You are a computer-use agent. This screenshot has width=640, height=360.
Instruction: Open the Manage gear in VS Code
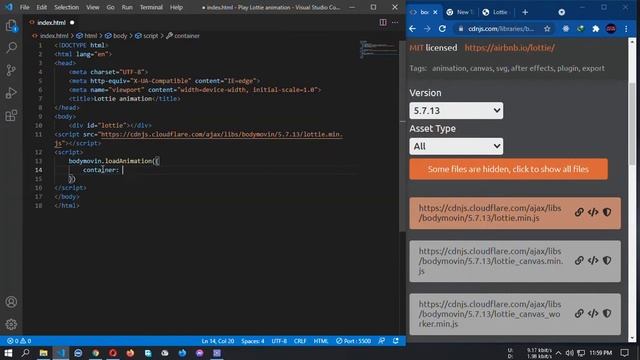coord(11,324)
